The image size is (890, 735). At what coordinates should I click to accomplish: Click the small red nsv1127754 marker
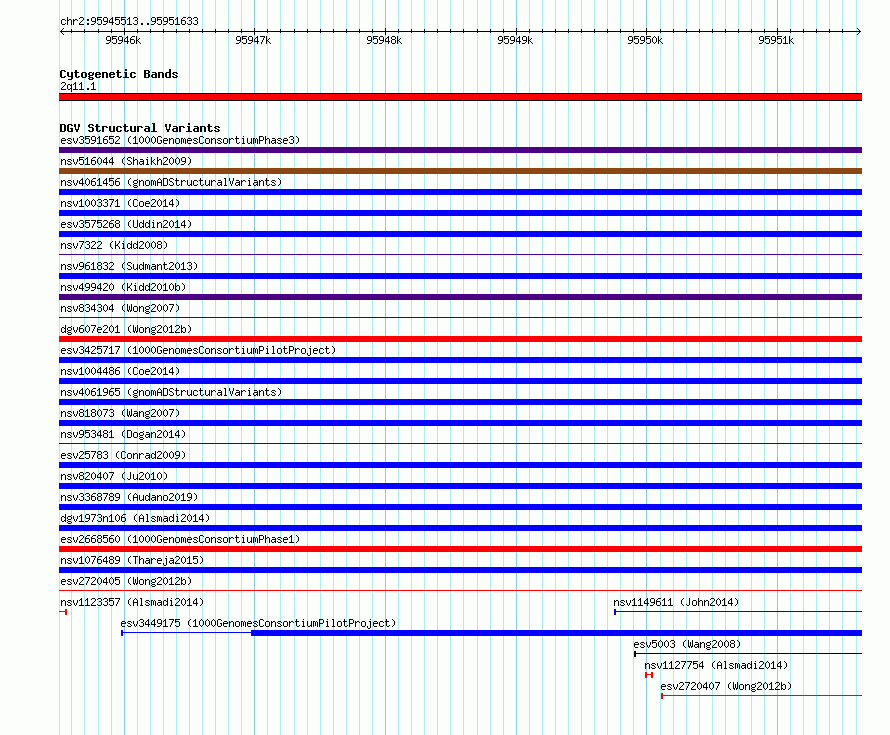click(x=649, y=675)
